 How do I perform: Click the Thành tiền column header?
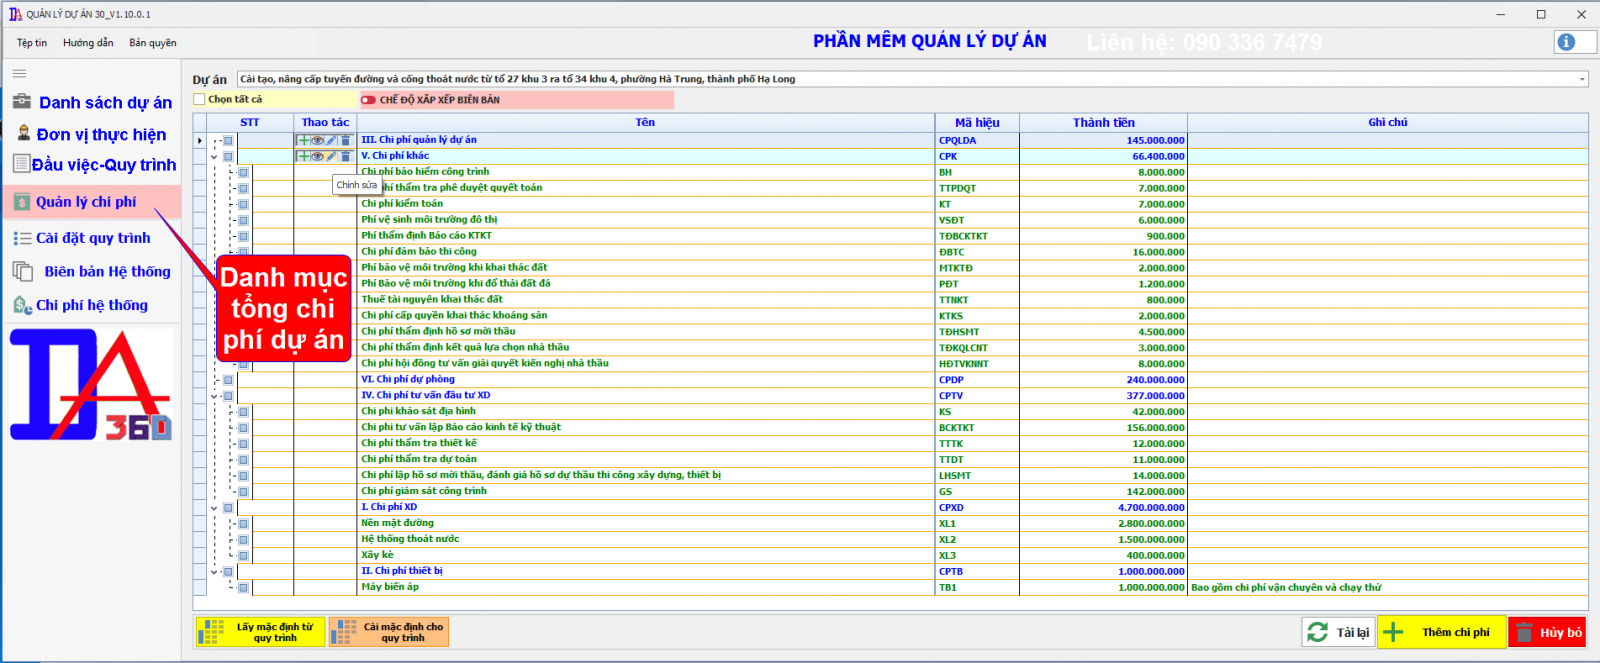click(1103, 122)
